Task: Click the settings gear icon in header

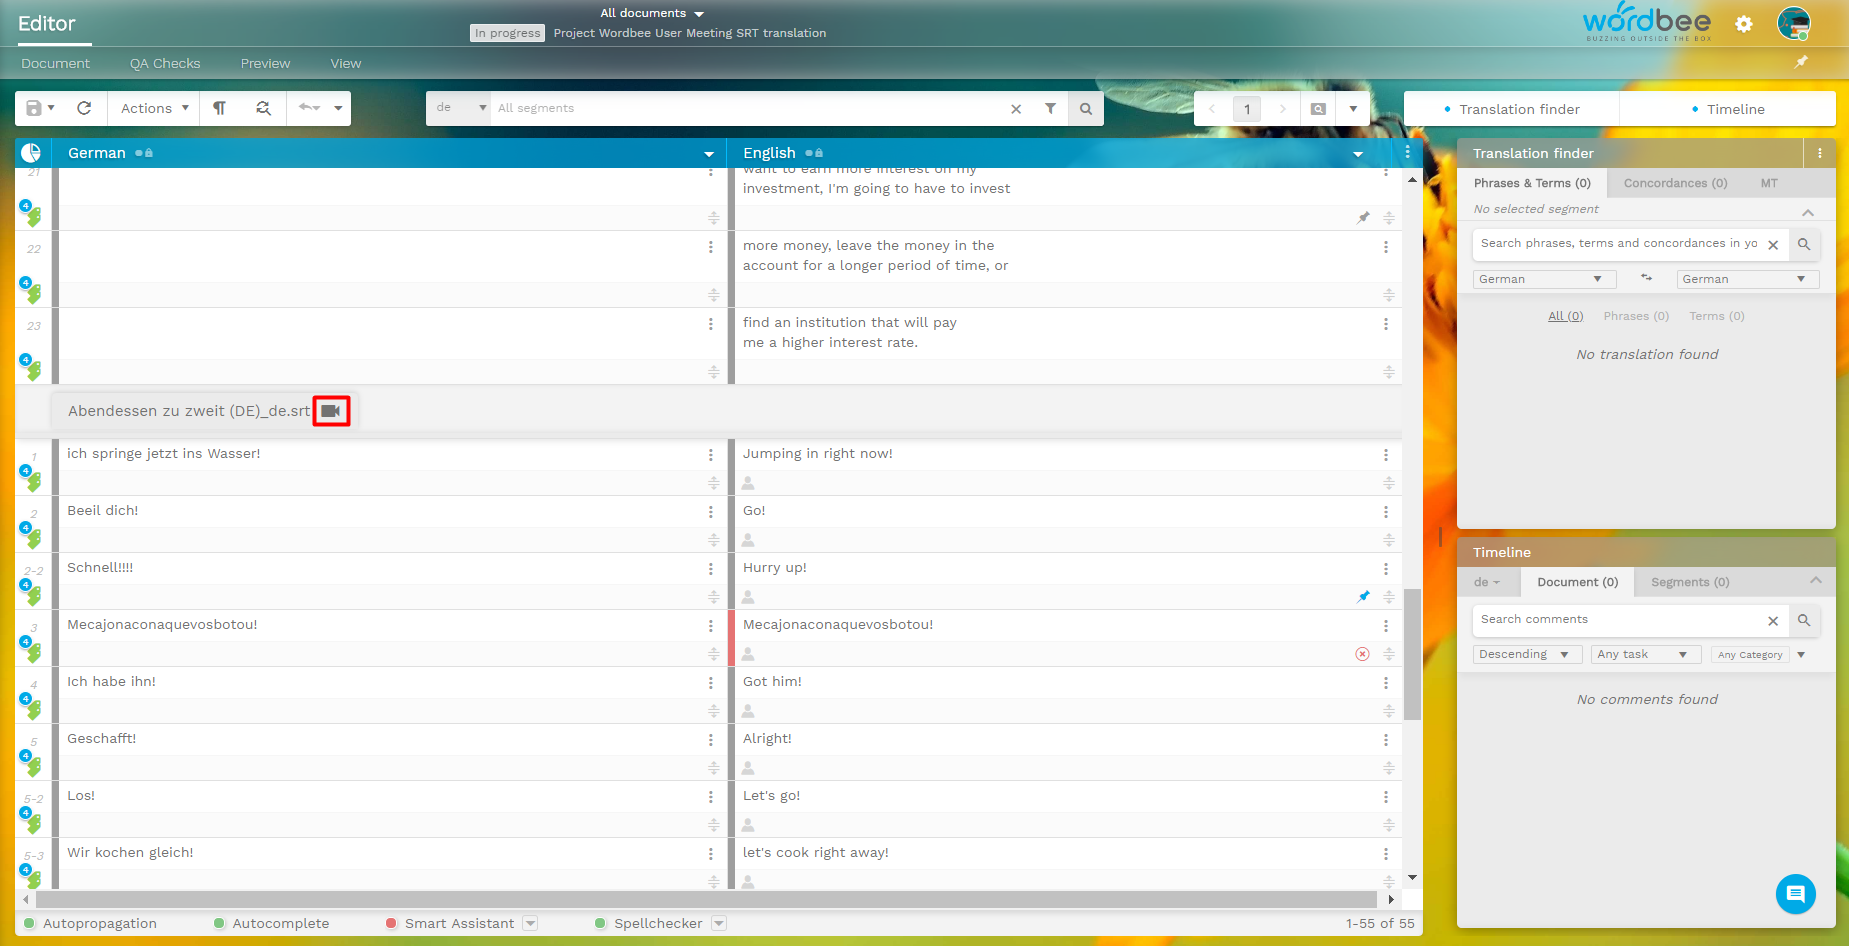Action: tap(1744, 24)
